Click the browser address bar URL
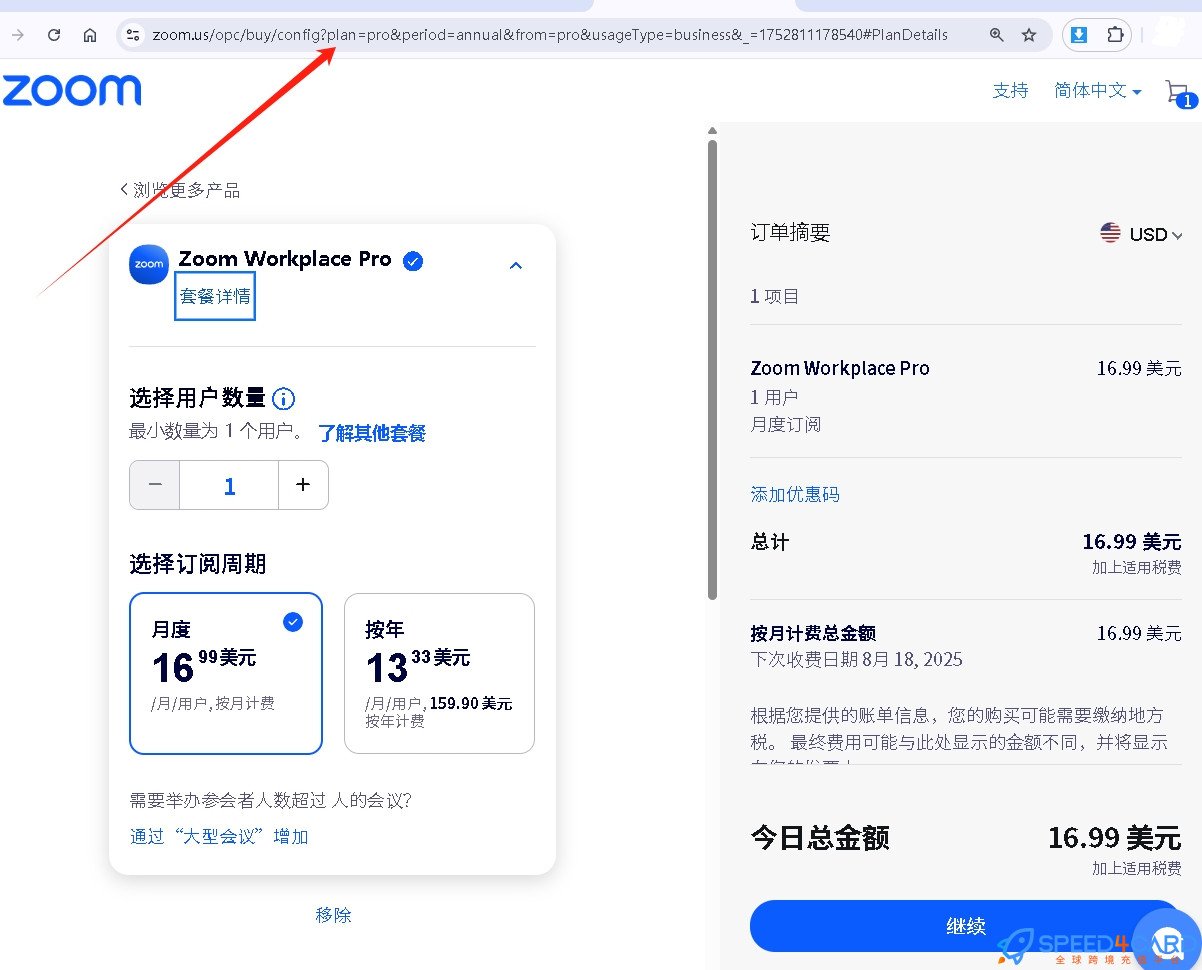This screenshot has height=970, width=1202. [x=550, y=35]
